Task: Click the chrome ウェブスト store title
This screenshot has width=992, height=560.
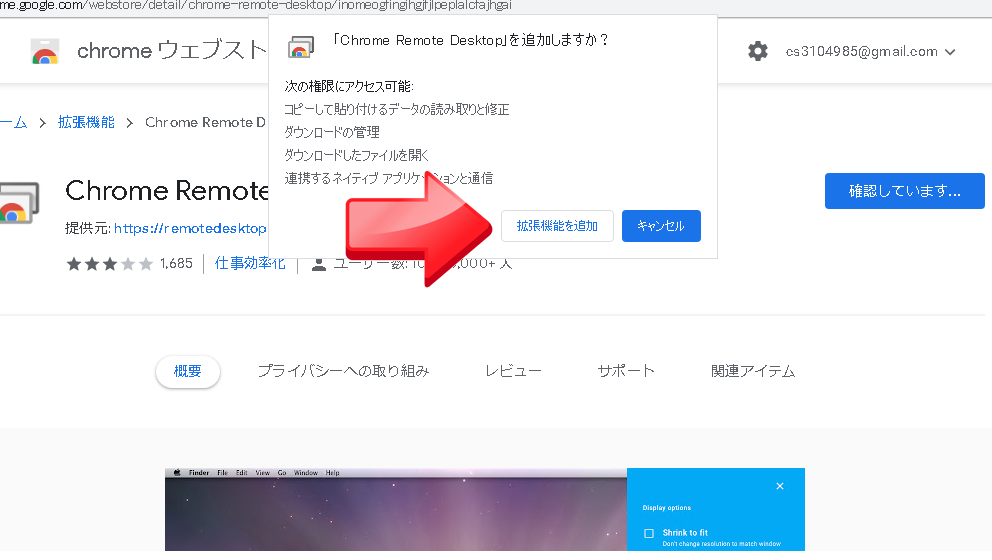Action: point(172,51)
